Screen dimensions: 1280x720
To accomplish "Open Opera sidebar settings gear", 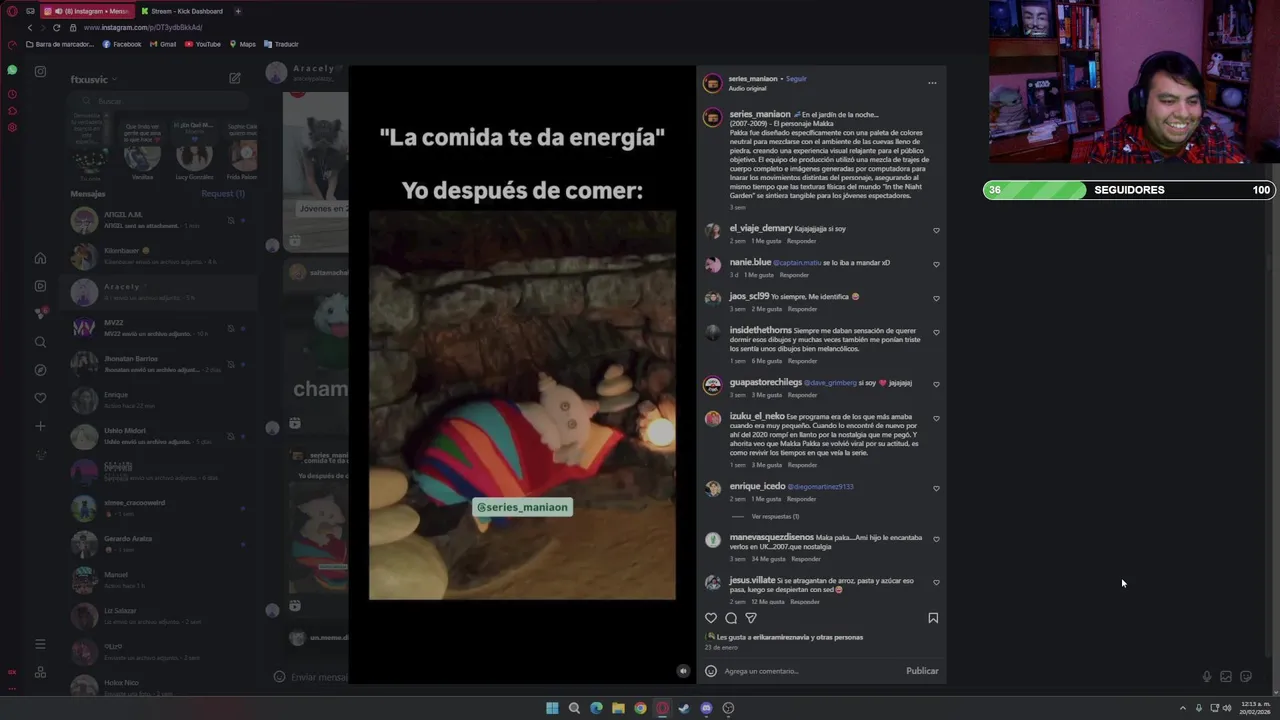I will click(x=12, y=127).
